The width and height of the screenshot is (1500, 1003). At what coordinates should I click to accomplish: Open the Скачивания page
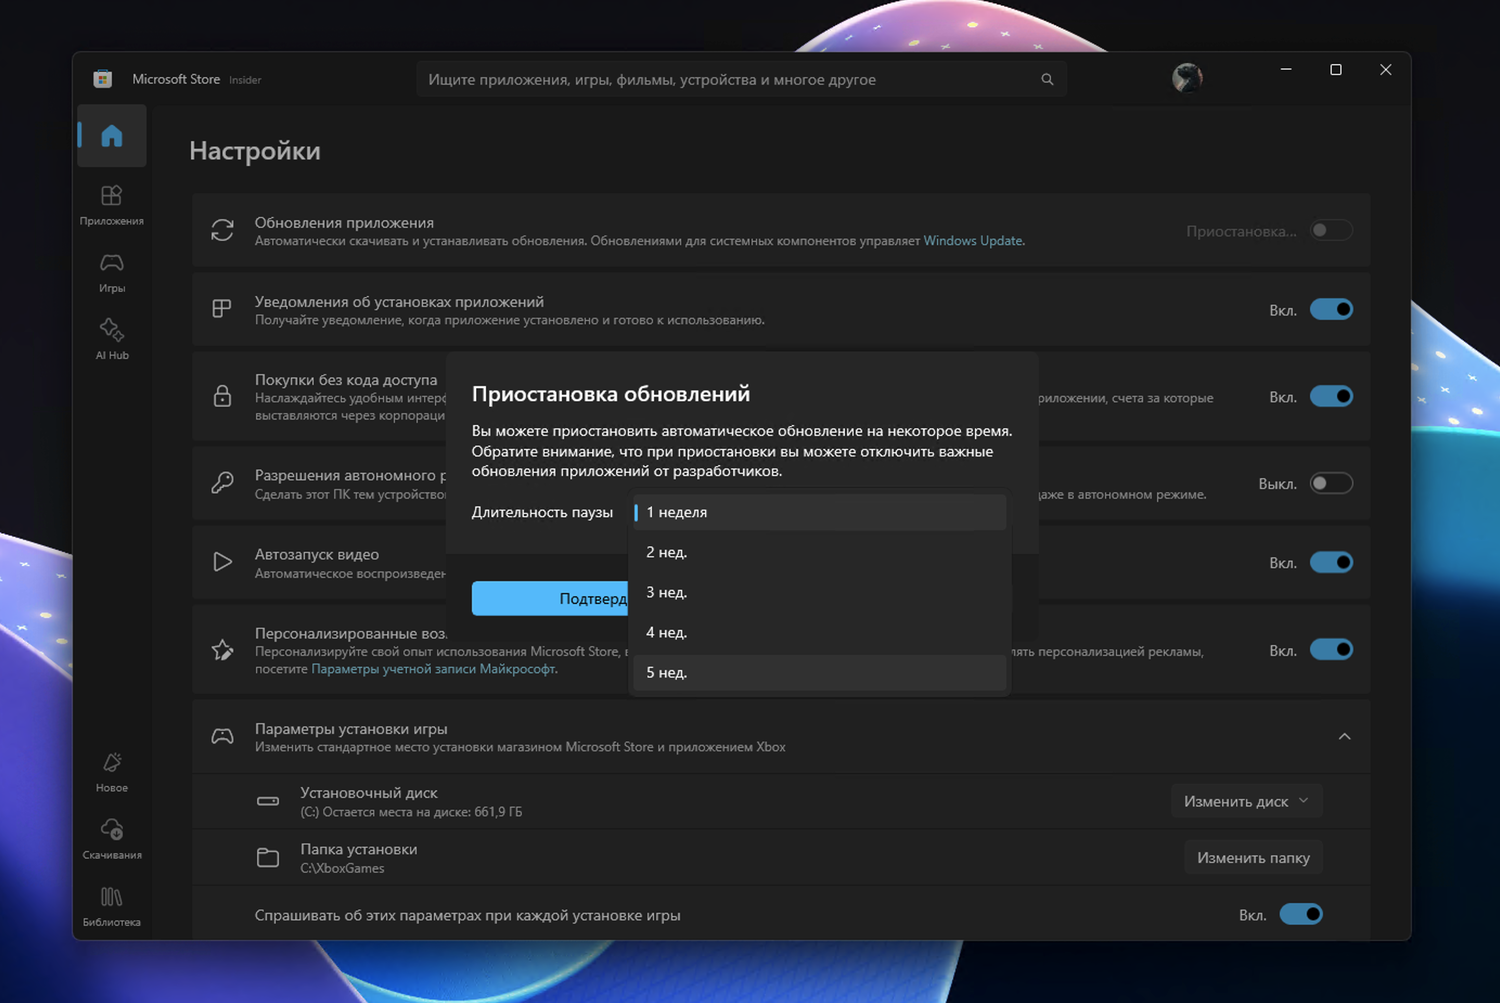coord(112,839)
